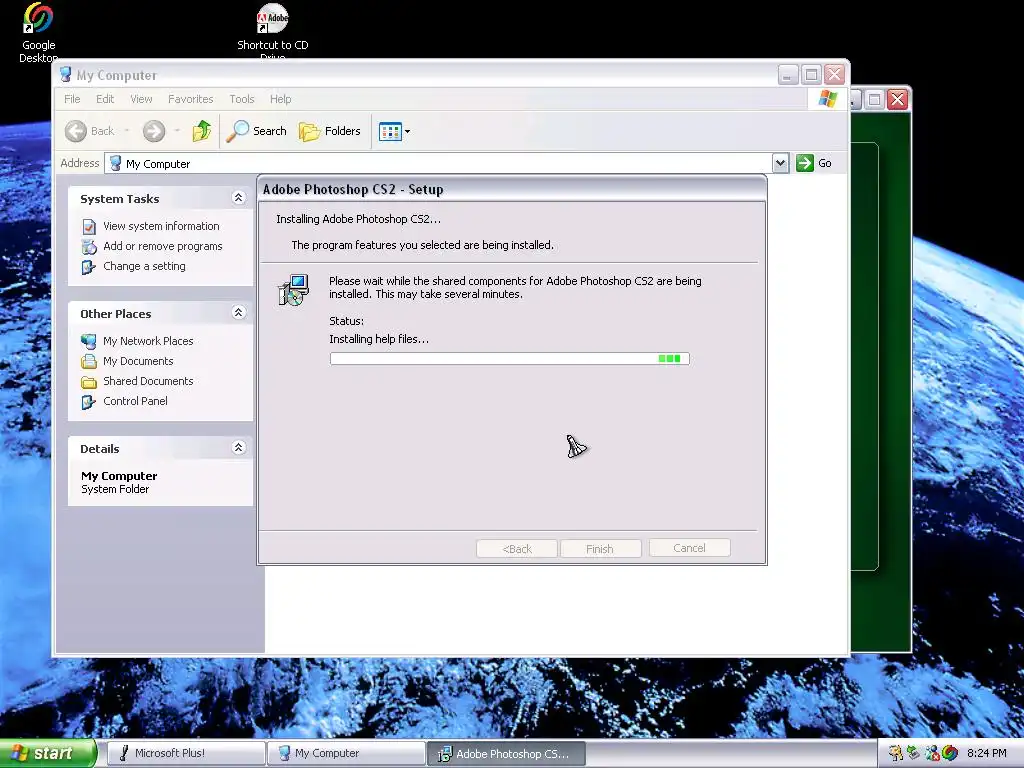Open Control Panel link

[x=135, y=402]
